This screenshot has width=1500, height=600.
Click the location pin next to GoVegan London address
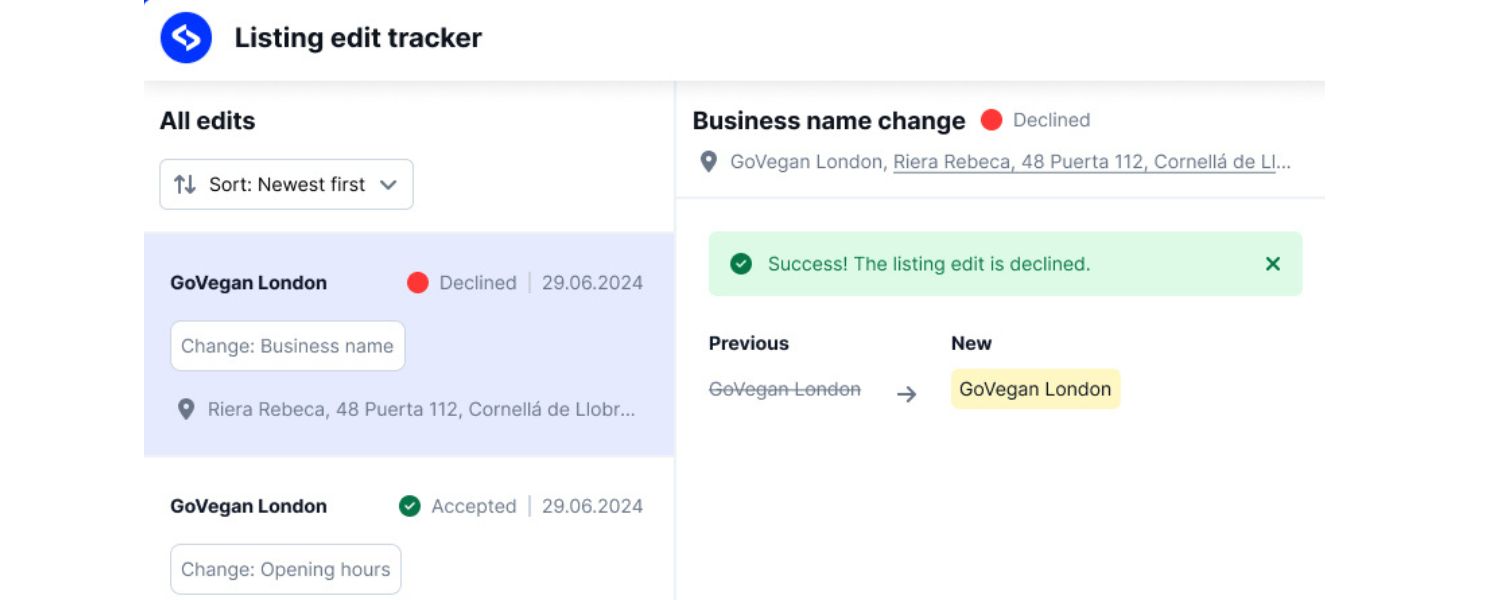click(x=710, y=161)
